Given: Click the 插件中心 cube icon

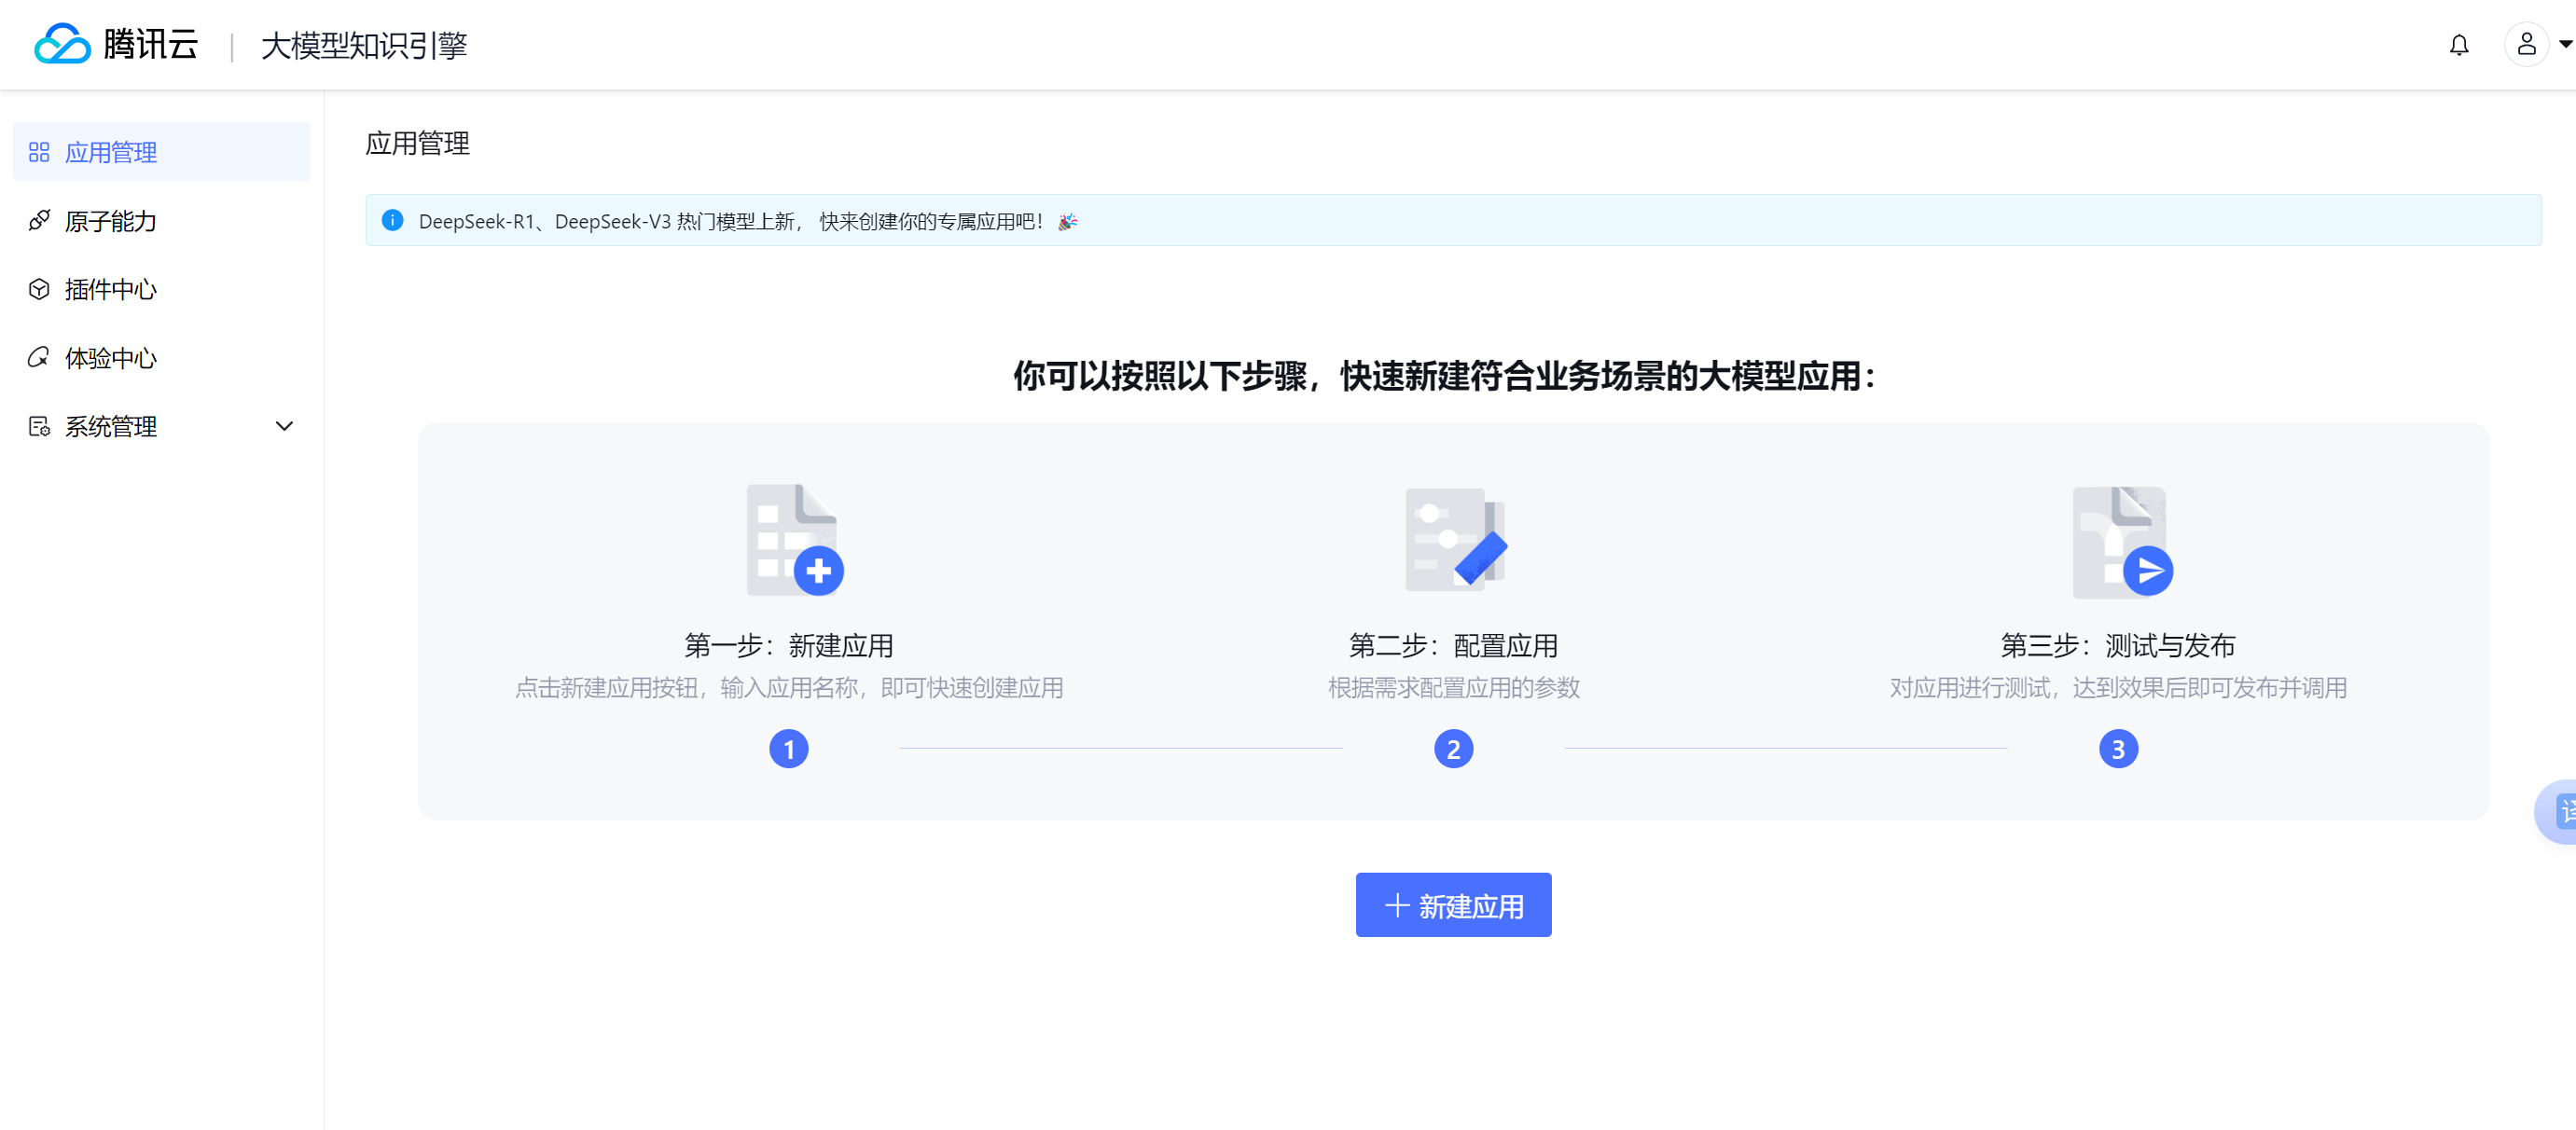Looking at the screenshot, I should coord(39,289).
